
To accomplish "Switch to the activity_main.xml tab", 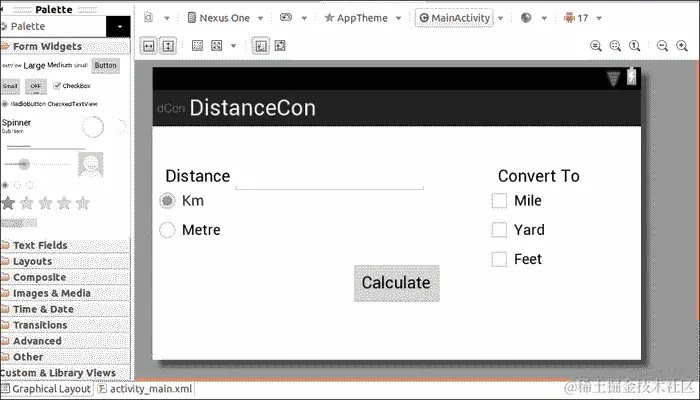I will [146, 389].
